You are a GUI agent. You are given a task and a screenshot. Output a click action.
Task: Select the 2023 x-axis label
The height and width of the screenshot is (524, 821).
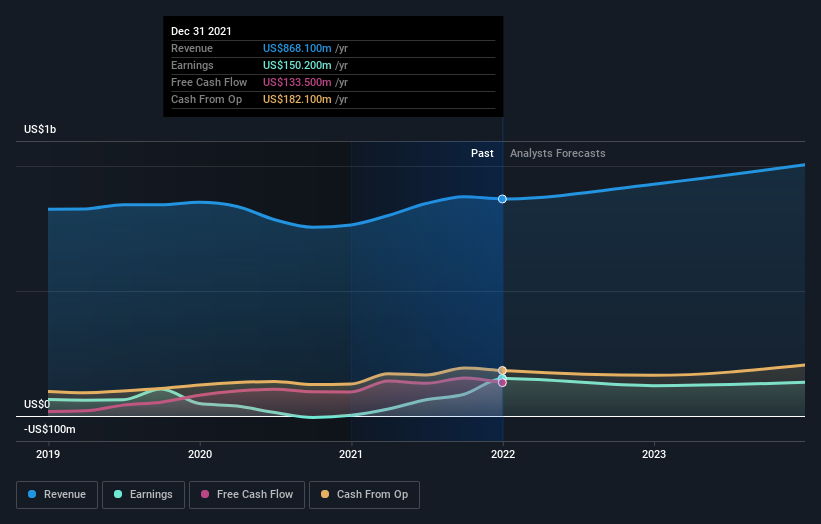pyautogui.click(x=654, y=454)
